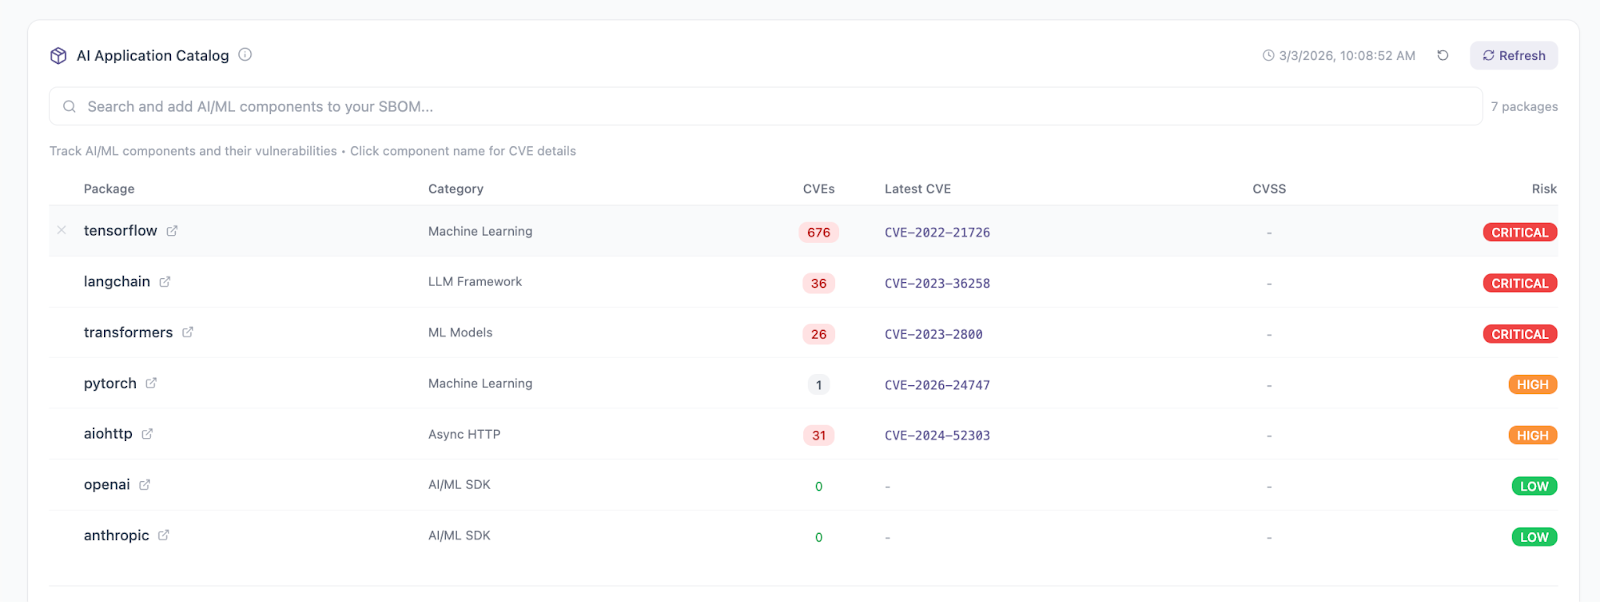Open CVE details for transformers

[x=128, y=333]
